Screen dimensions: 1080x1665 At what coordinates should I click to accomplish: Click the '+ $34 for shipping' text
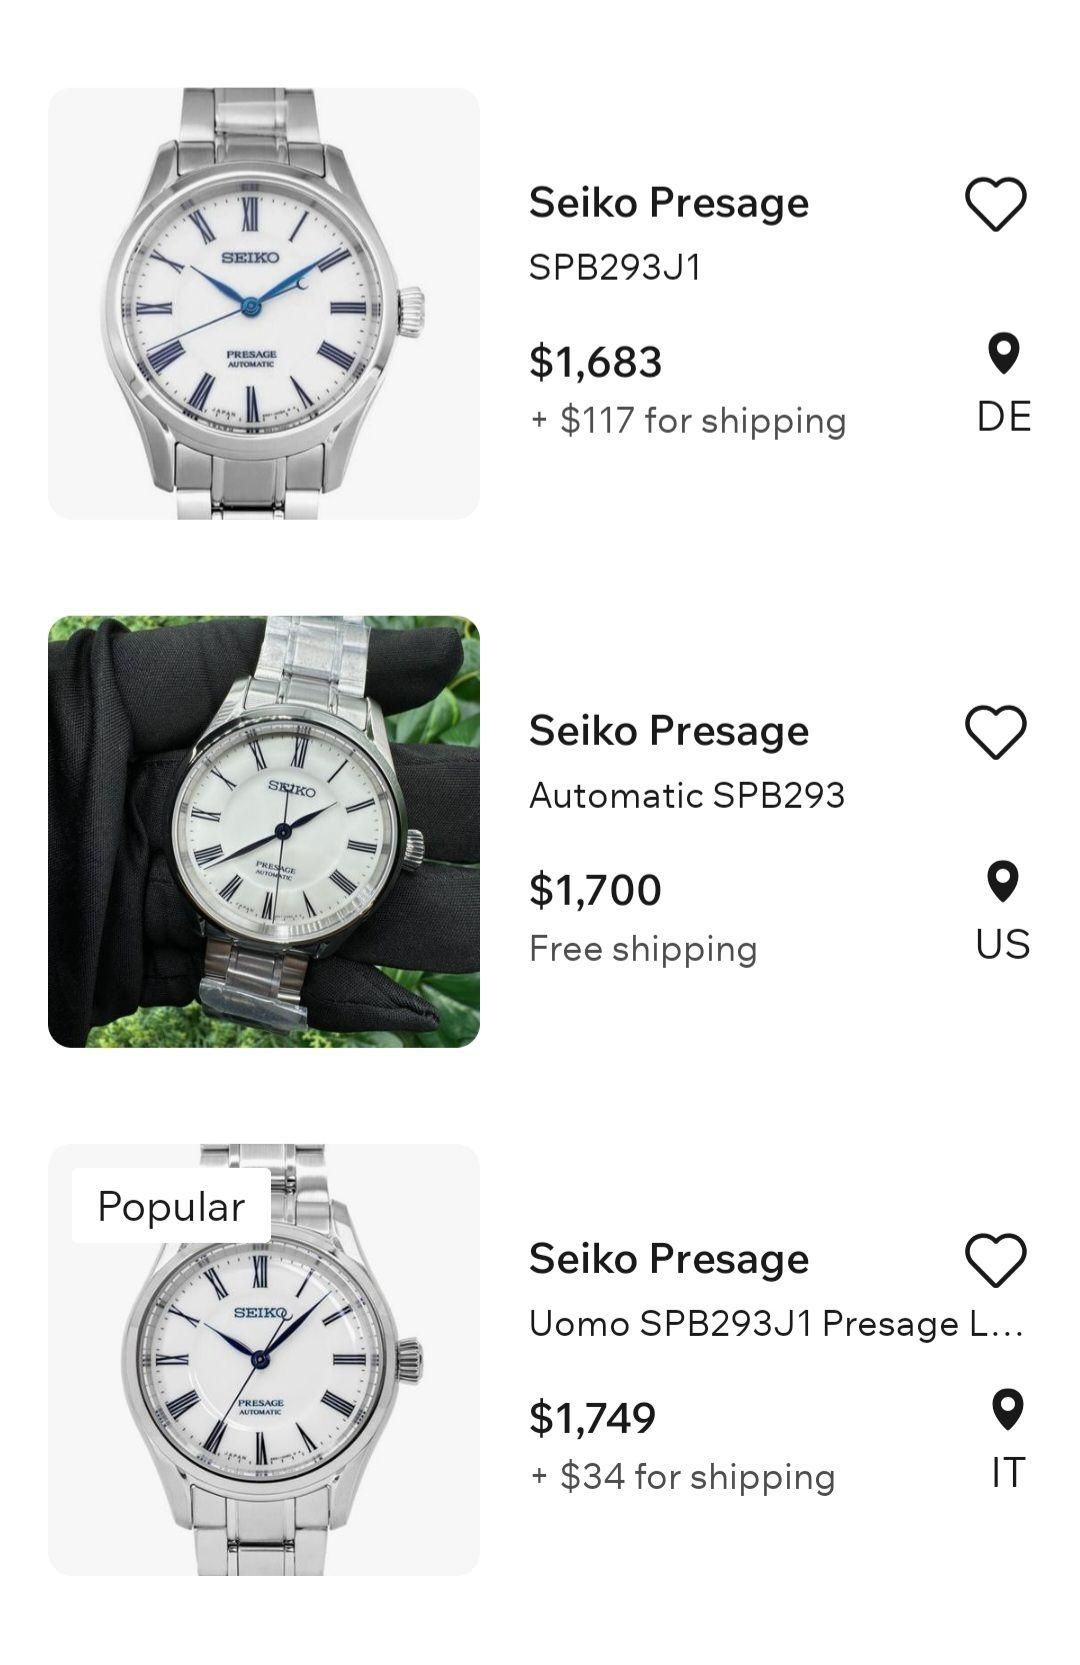tap(682, 1476)
